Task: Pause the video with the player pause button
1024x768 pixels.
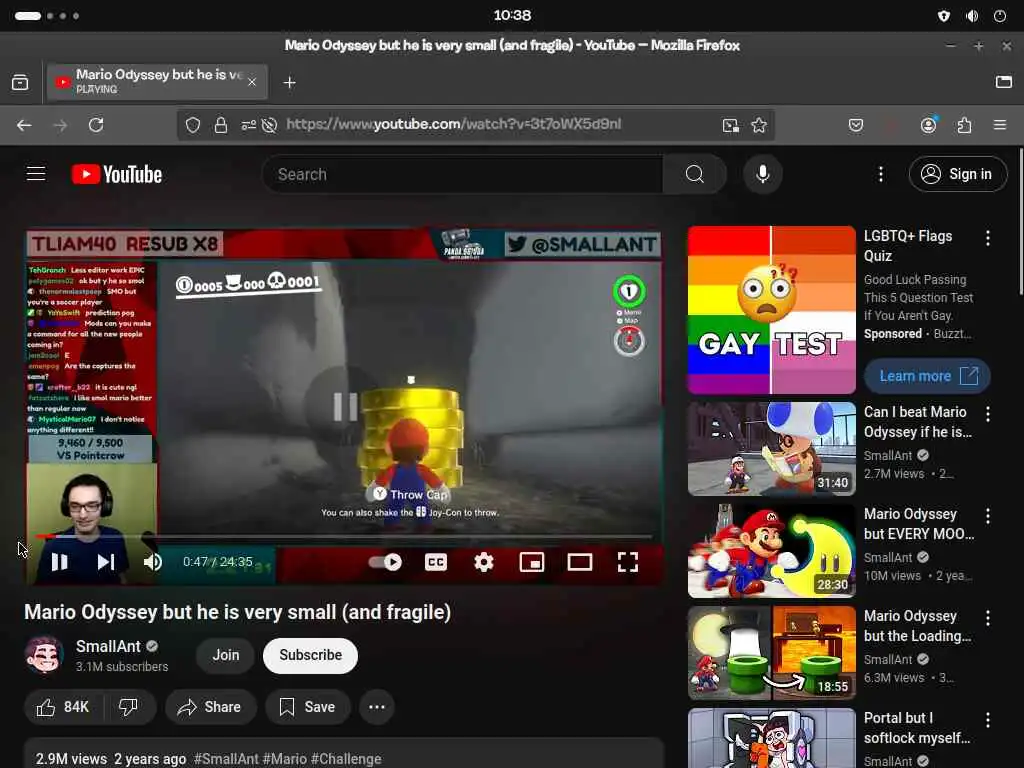Action: pos(59,562)
